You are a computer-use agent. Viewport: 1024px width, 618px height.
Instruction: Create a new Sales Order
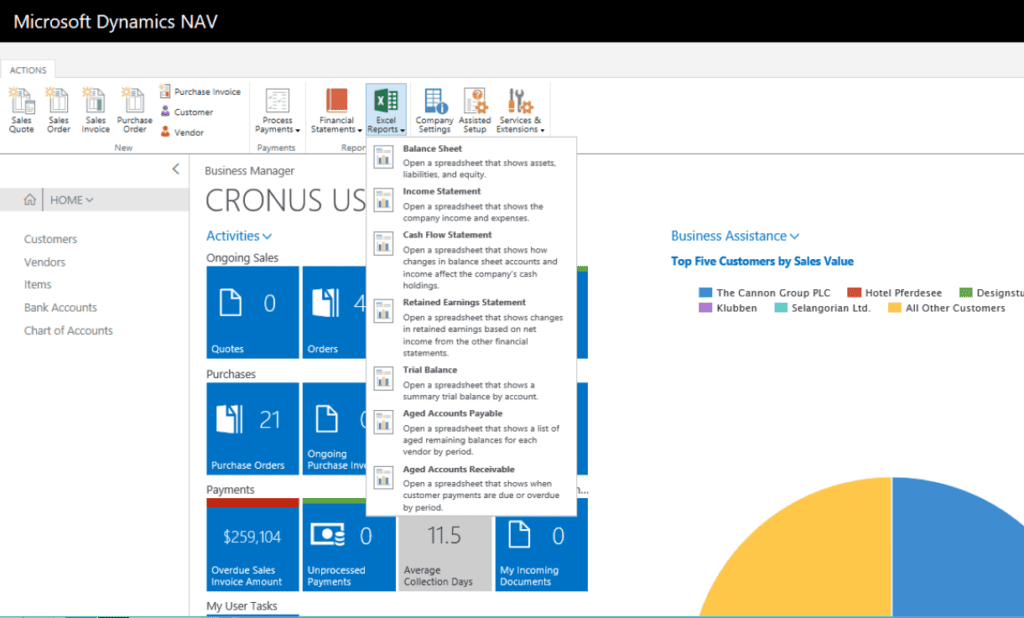[x=58, y=110]
